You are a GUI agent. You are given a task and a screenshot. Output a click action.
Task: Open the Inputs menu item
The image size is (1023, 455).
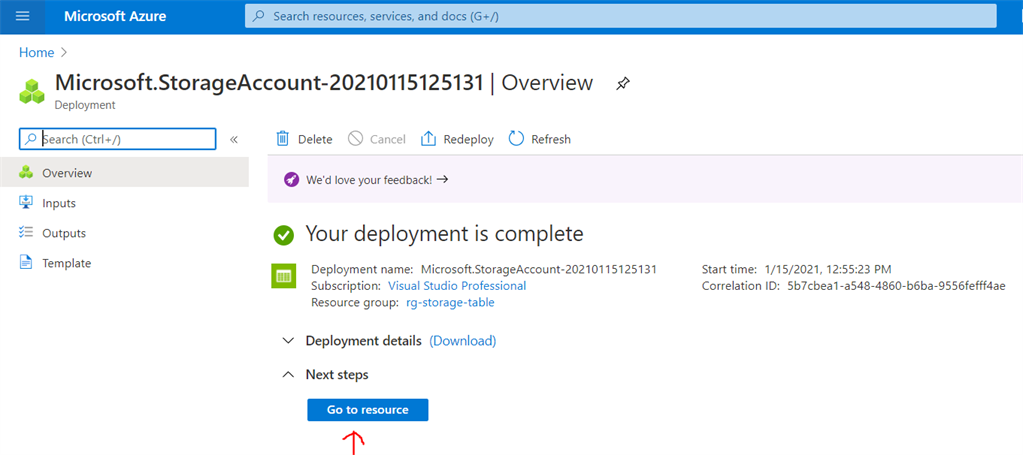[x=58, y=203]
